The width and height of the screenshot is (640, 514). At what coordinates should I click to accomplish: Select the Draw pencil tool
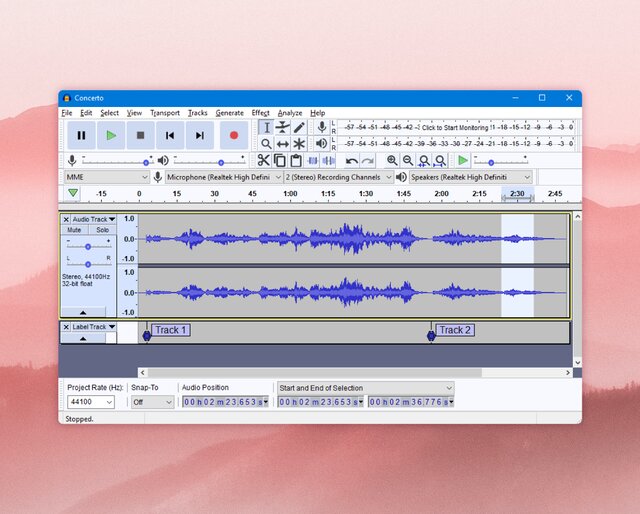[299, 127]
